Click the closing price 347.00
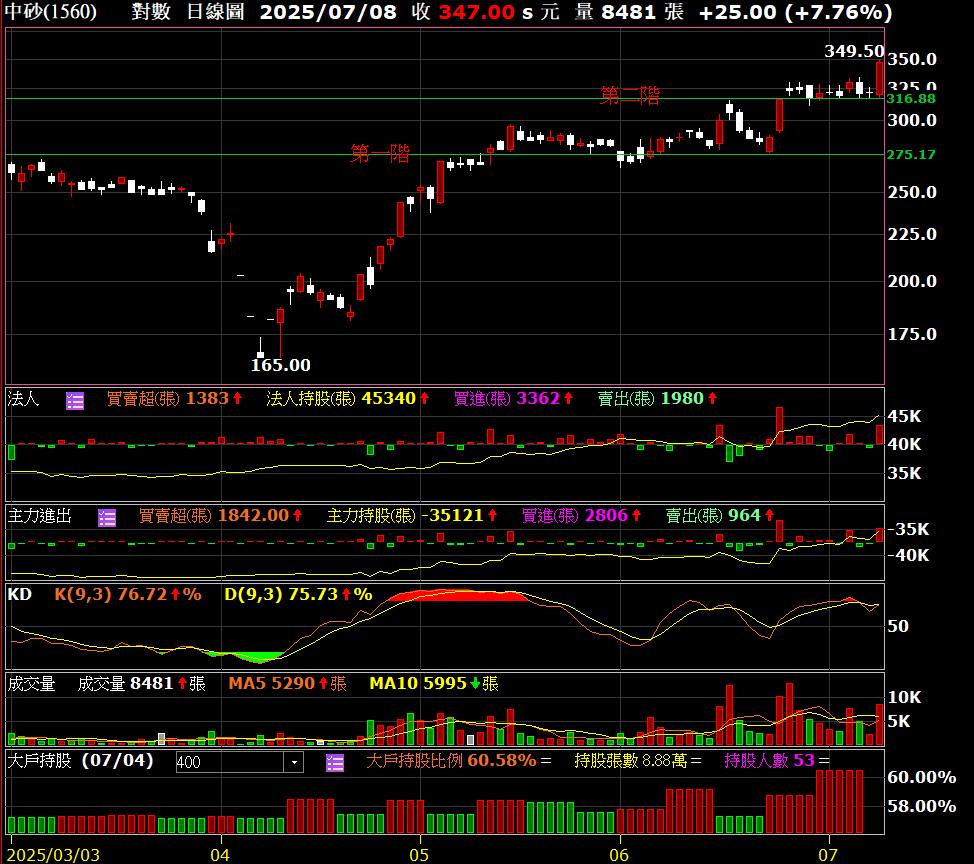974x864 pixels. click(x=476, y=12)
